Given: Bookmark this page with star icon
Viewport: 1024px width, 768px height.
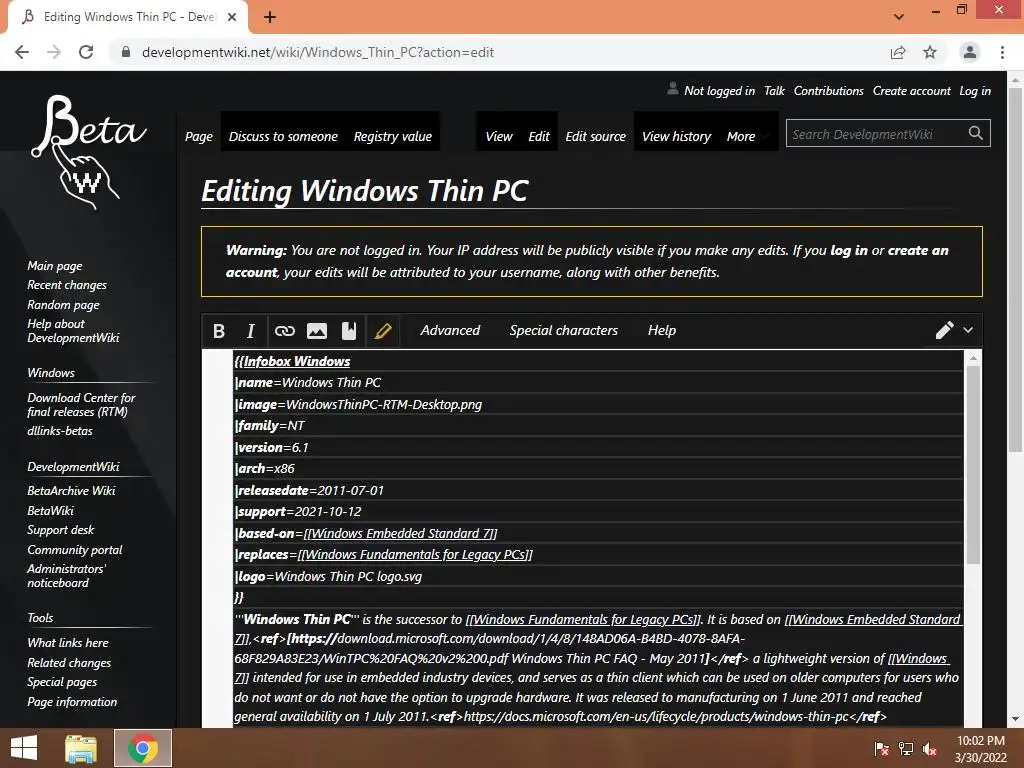Looking at the screenshot, I should coord(930,52).
